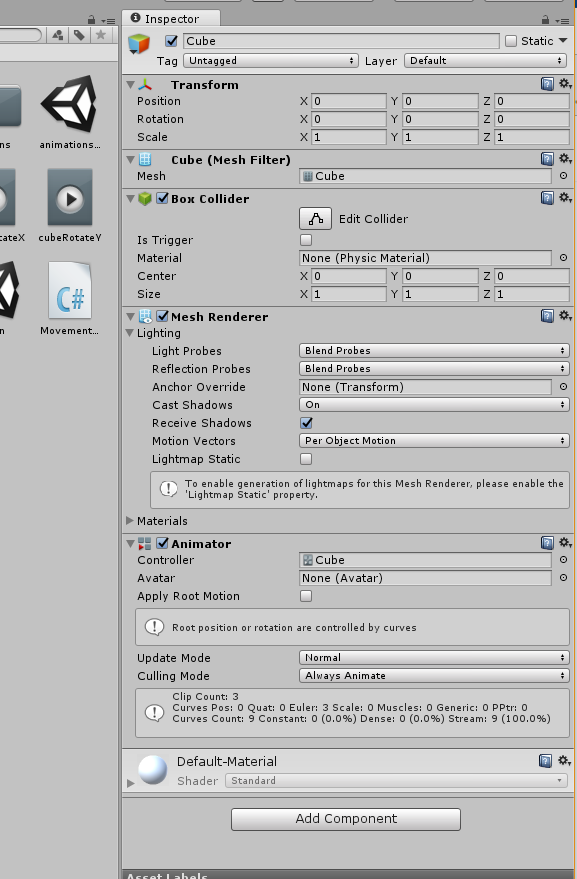Viewport: 577px width, 879px height.
Task: Click the Position X input field
Action: click(349, 101)
